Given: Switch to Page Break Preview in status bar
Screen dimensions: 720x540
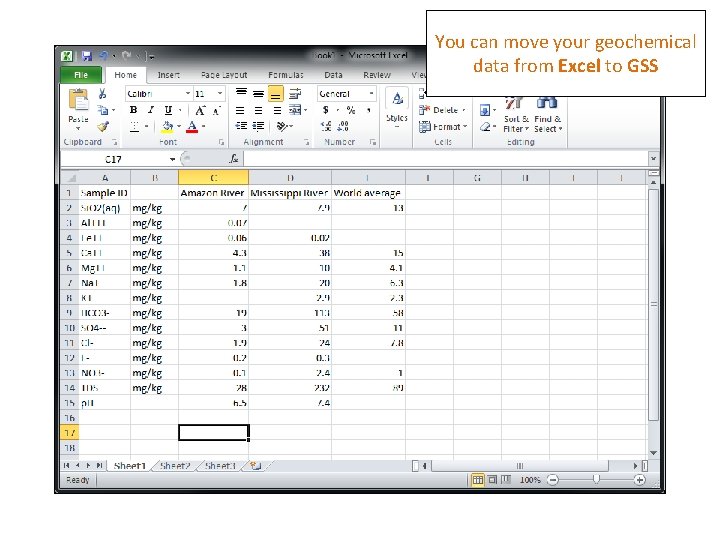Looking at the screenshot, I should tap(506, 480).
